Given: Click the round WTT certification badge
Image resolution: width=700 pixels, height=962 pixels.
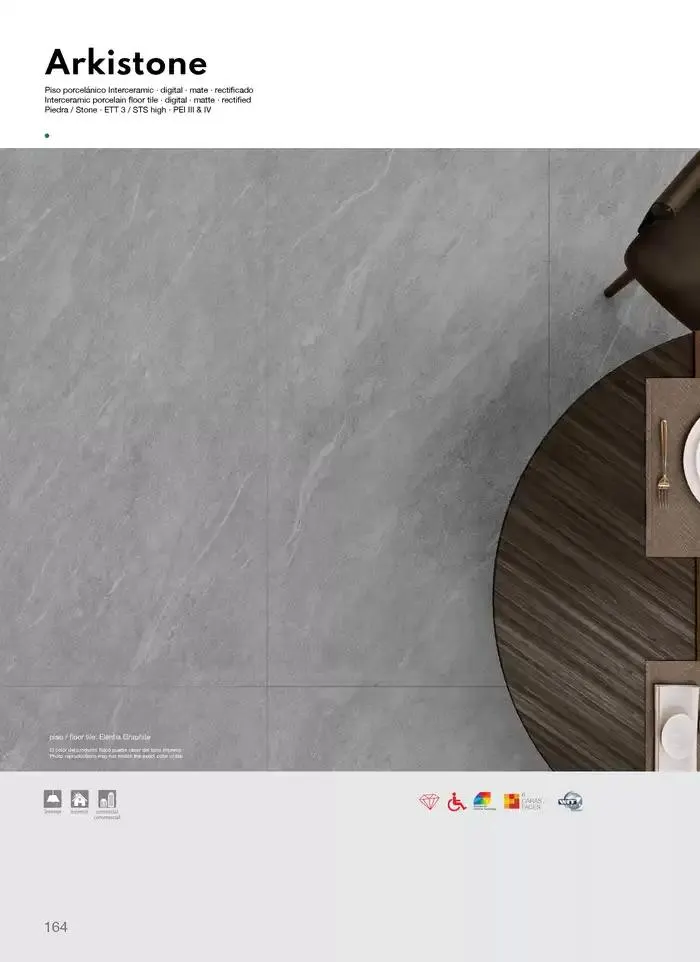Looking at the screenshot, I should 570,801.
